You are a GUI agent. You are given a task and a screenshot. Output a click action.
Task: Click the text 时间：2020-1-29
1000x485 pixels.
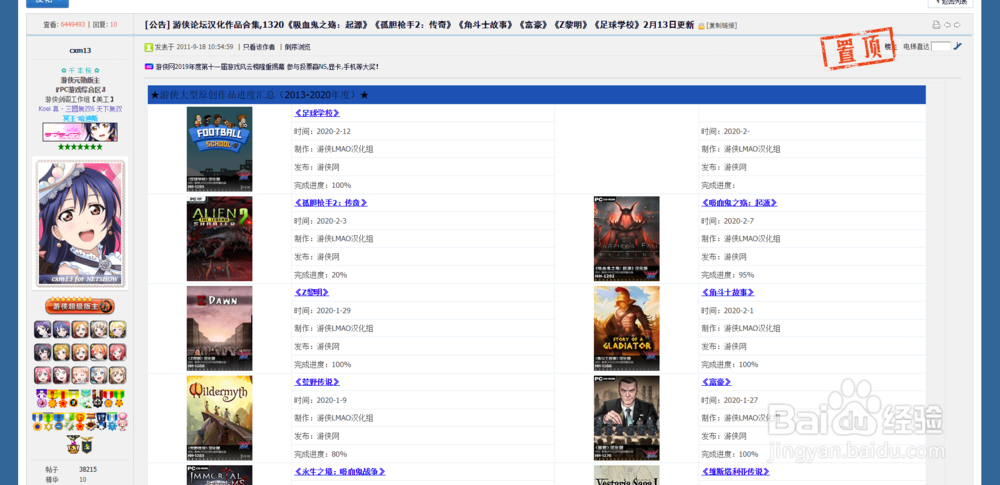[x=323, y=311]
